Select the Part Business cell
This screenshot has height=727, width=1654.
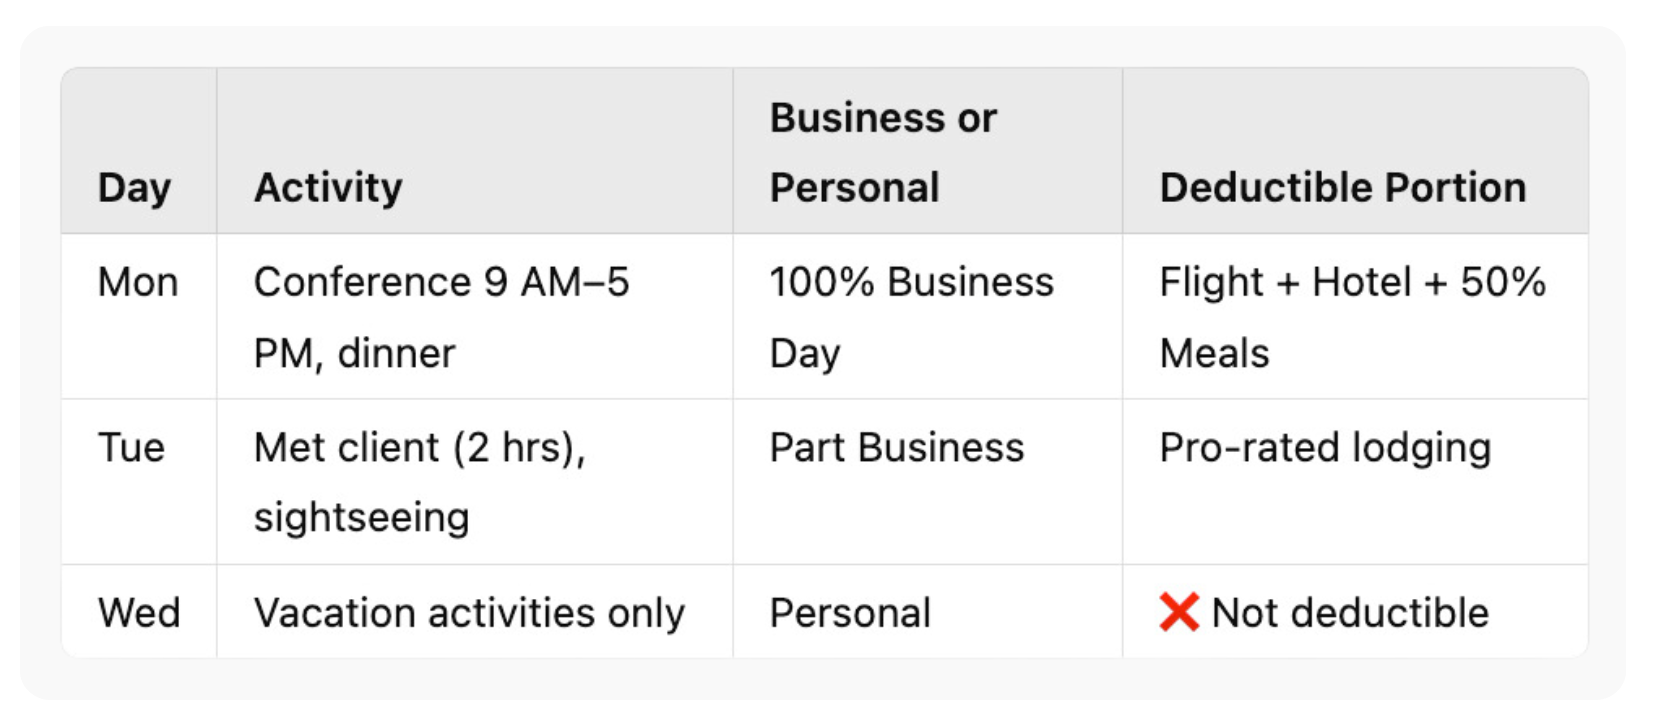point(896,448)
